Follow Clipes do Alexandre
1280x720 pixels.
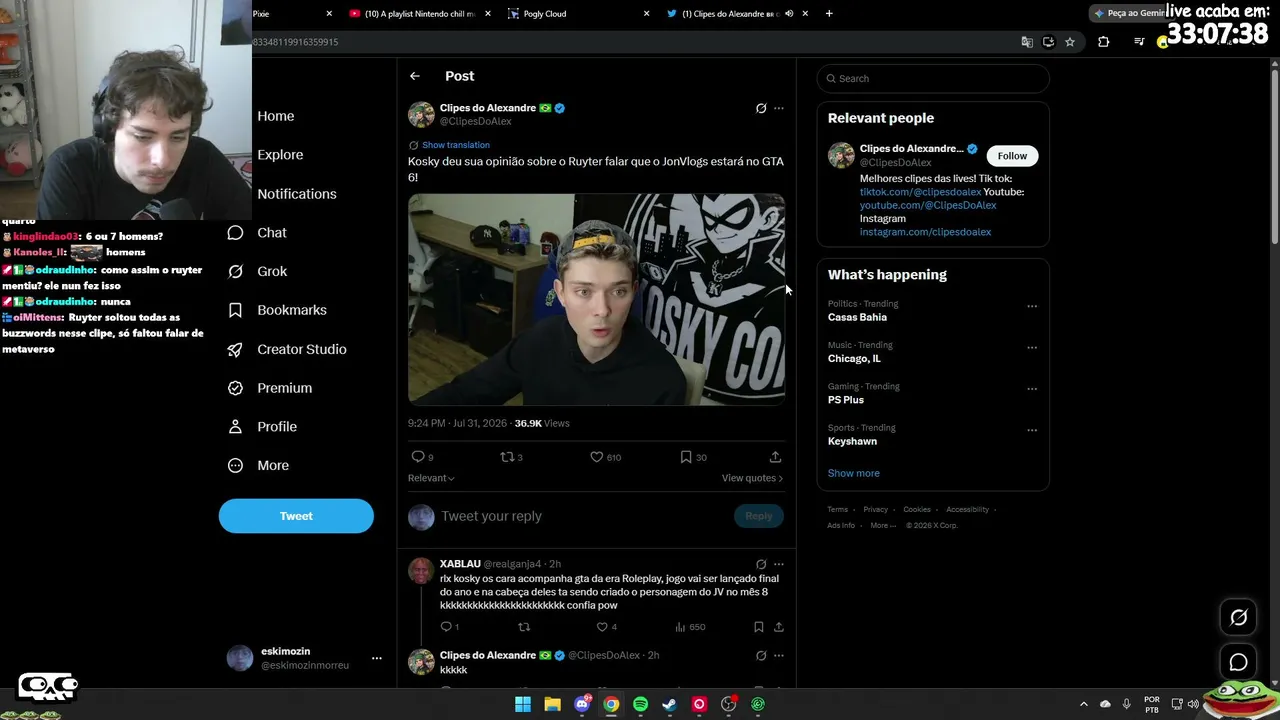(1012, 156)
